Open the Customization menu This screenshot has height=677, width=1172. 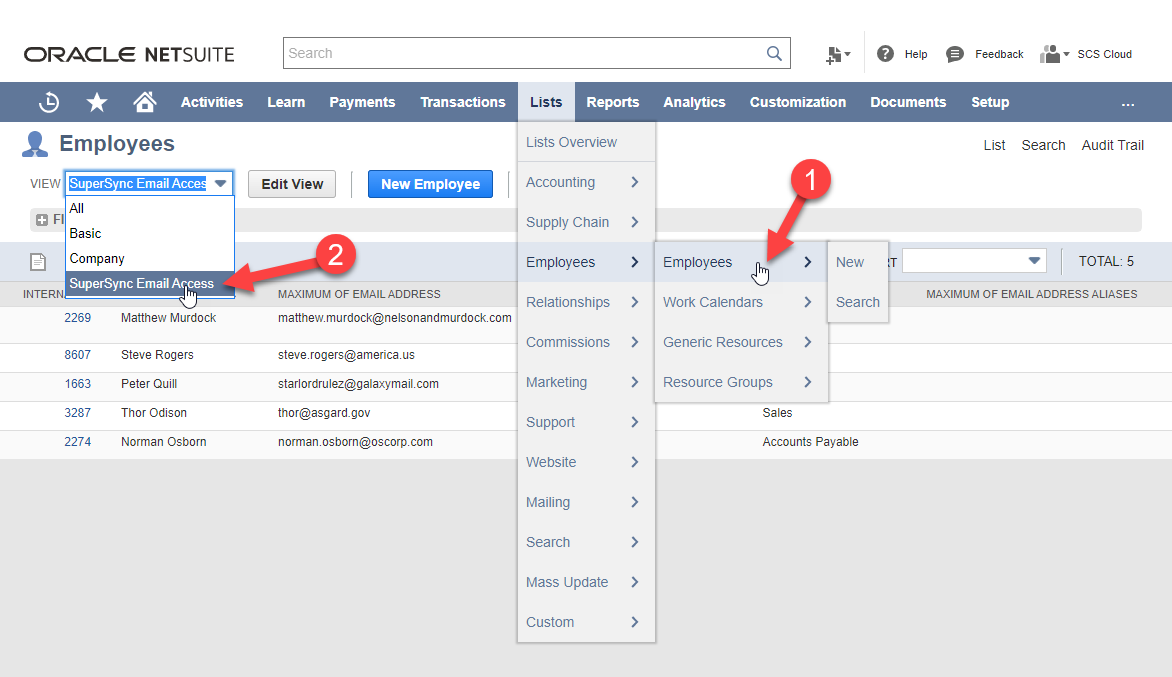click(798, 102)
